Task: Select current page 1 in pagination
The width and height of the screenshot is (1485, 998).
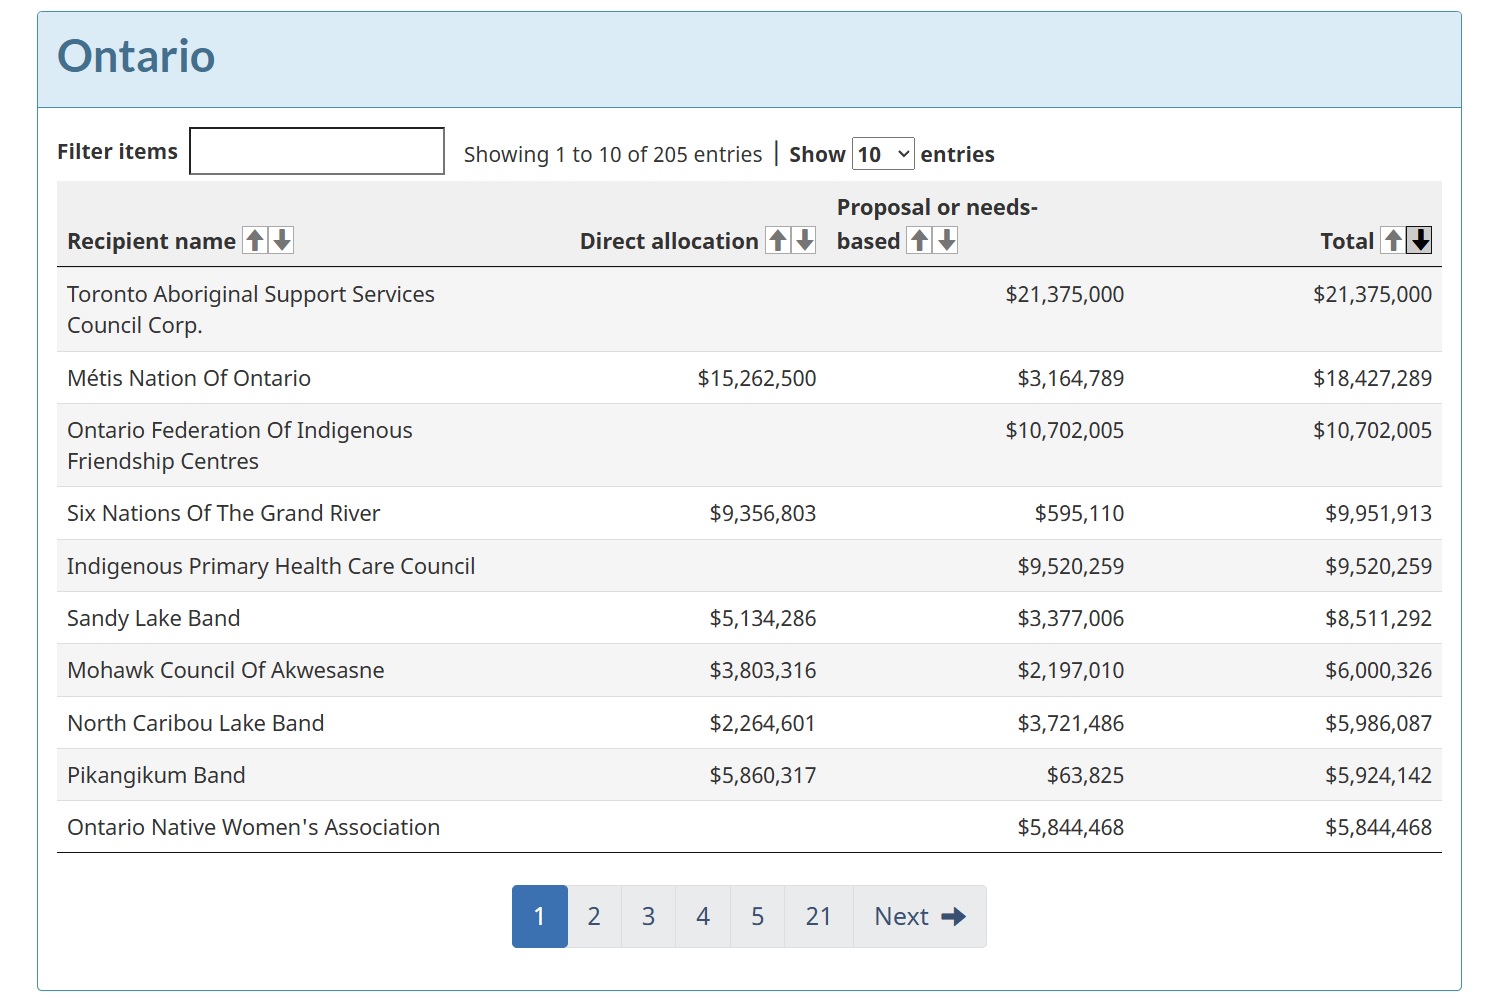Action: [539, 916]
